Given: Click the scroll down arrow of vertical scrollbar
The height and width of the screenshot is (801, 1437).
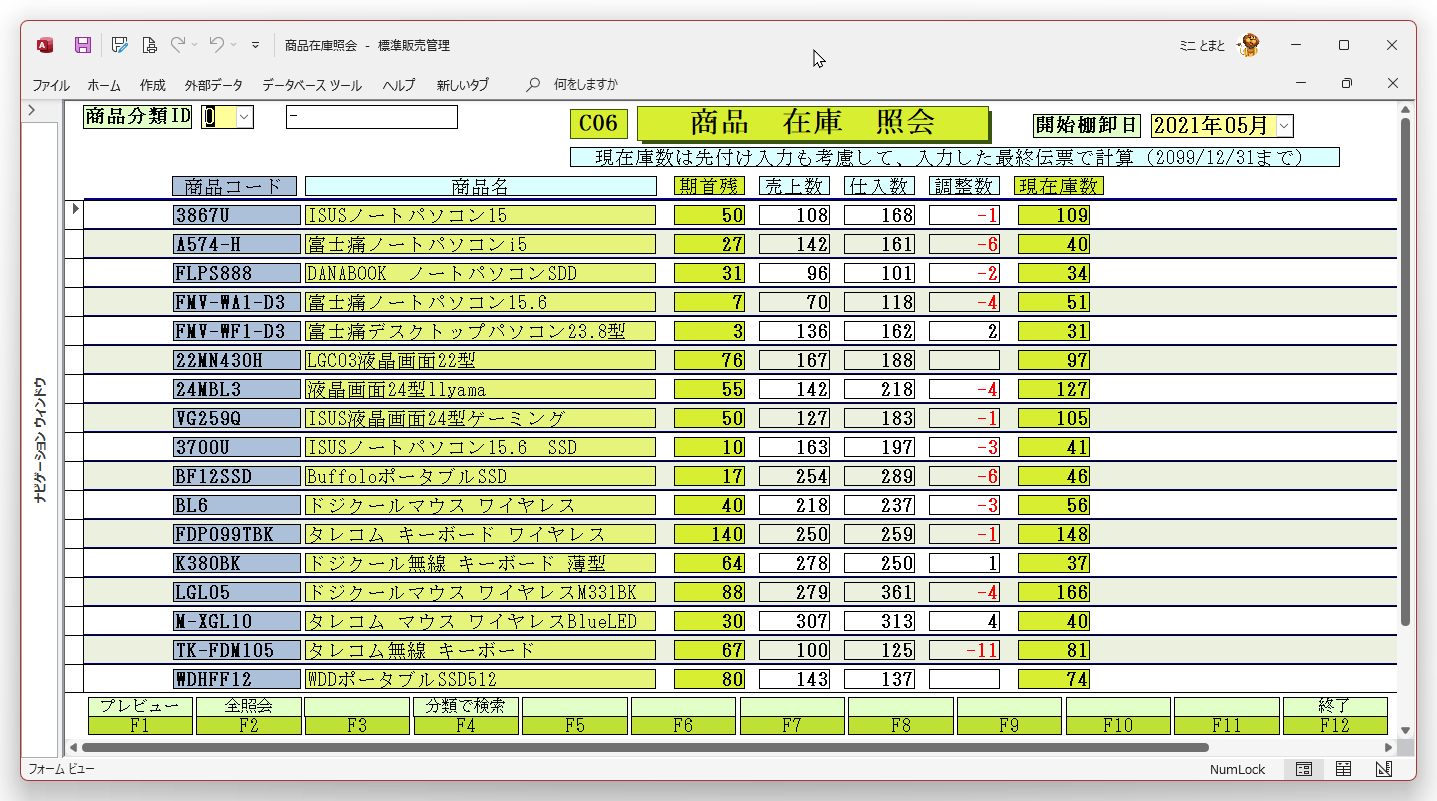Looking at the screenshot, I should (x=1404, y=731).
